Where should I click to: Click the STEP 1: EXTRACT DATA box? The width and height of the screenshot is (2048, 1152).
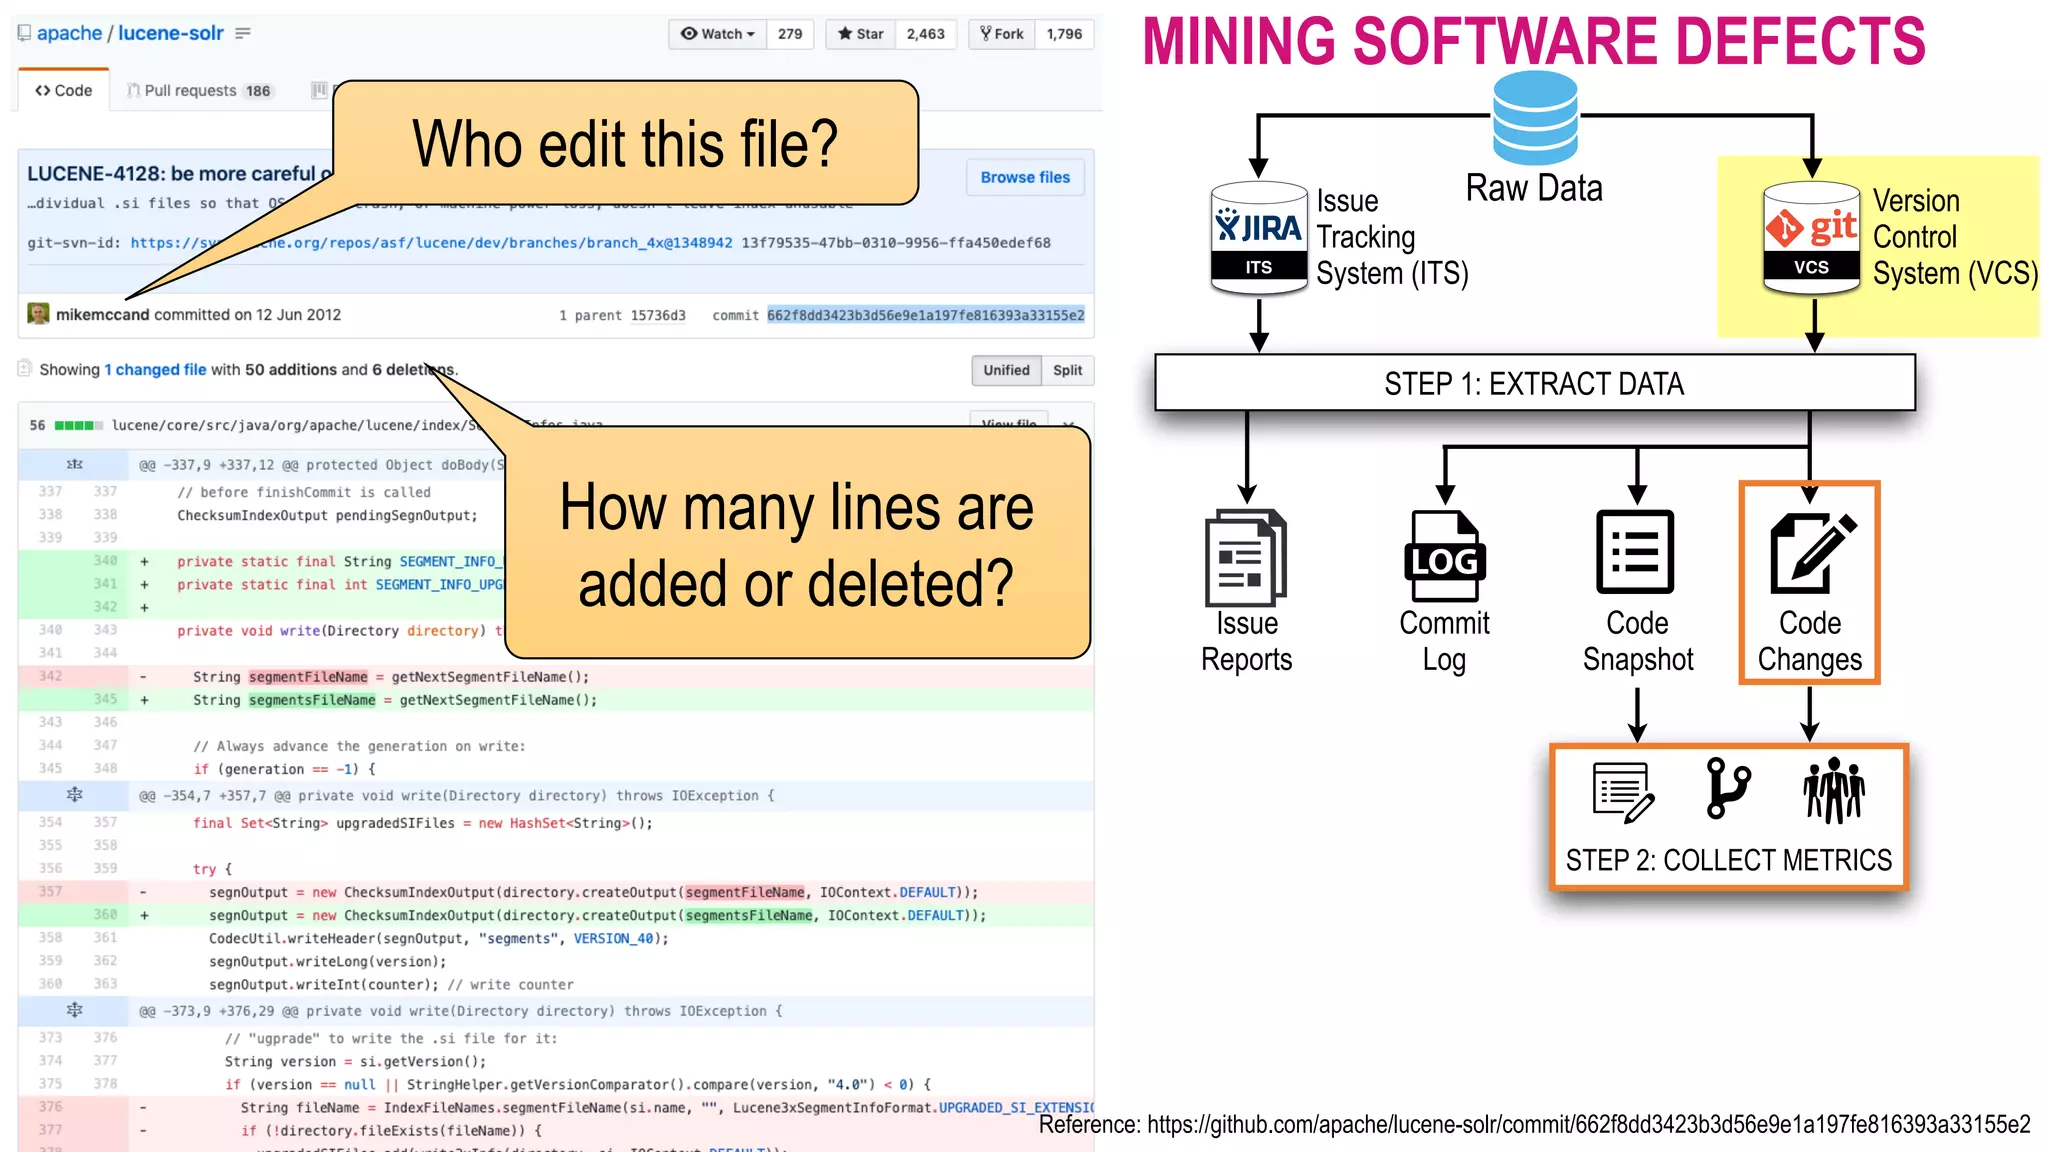click(1535, 383)
